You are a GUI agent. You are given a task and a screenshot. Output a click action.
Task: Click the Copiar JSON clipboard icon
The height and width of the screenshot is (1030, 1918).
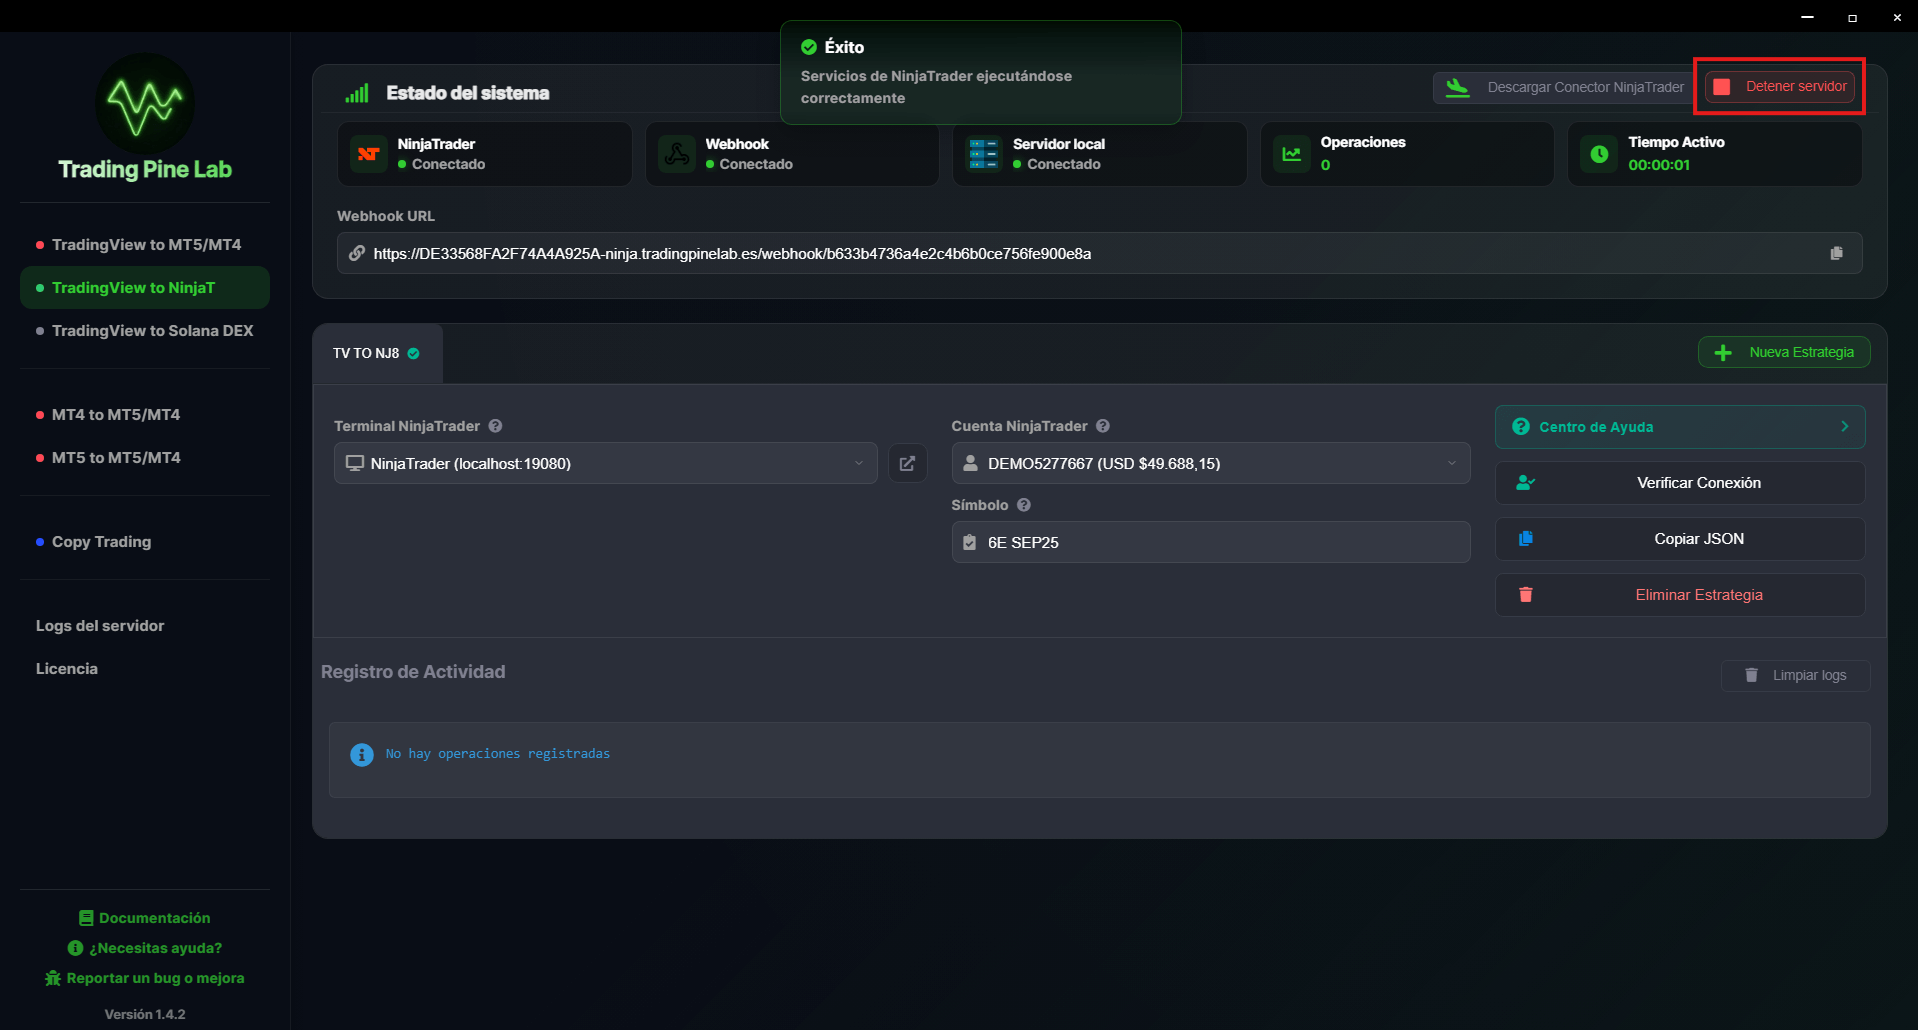(x=1525, y=538)
